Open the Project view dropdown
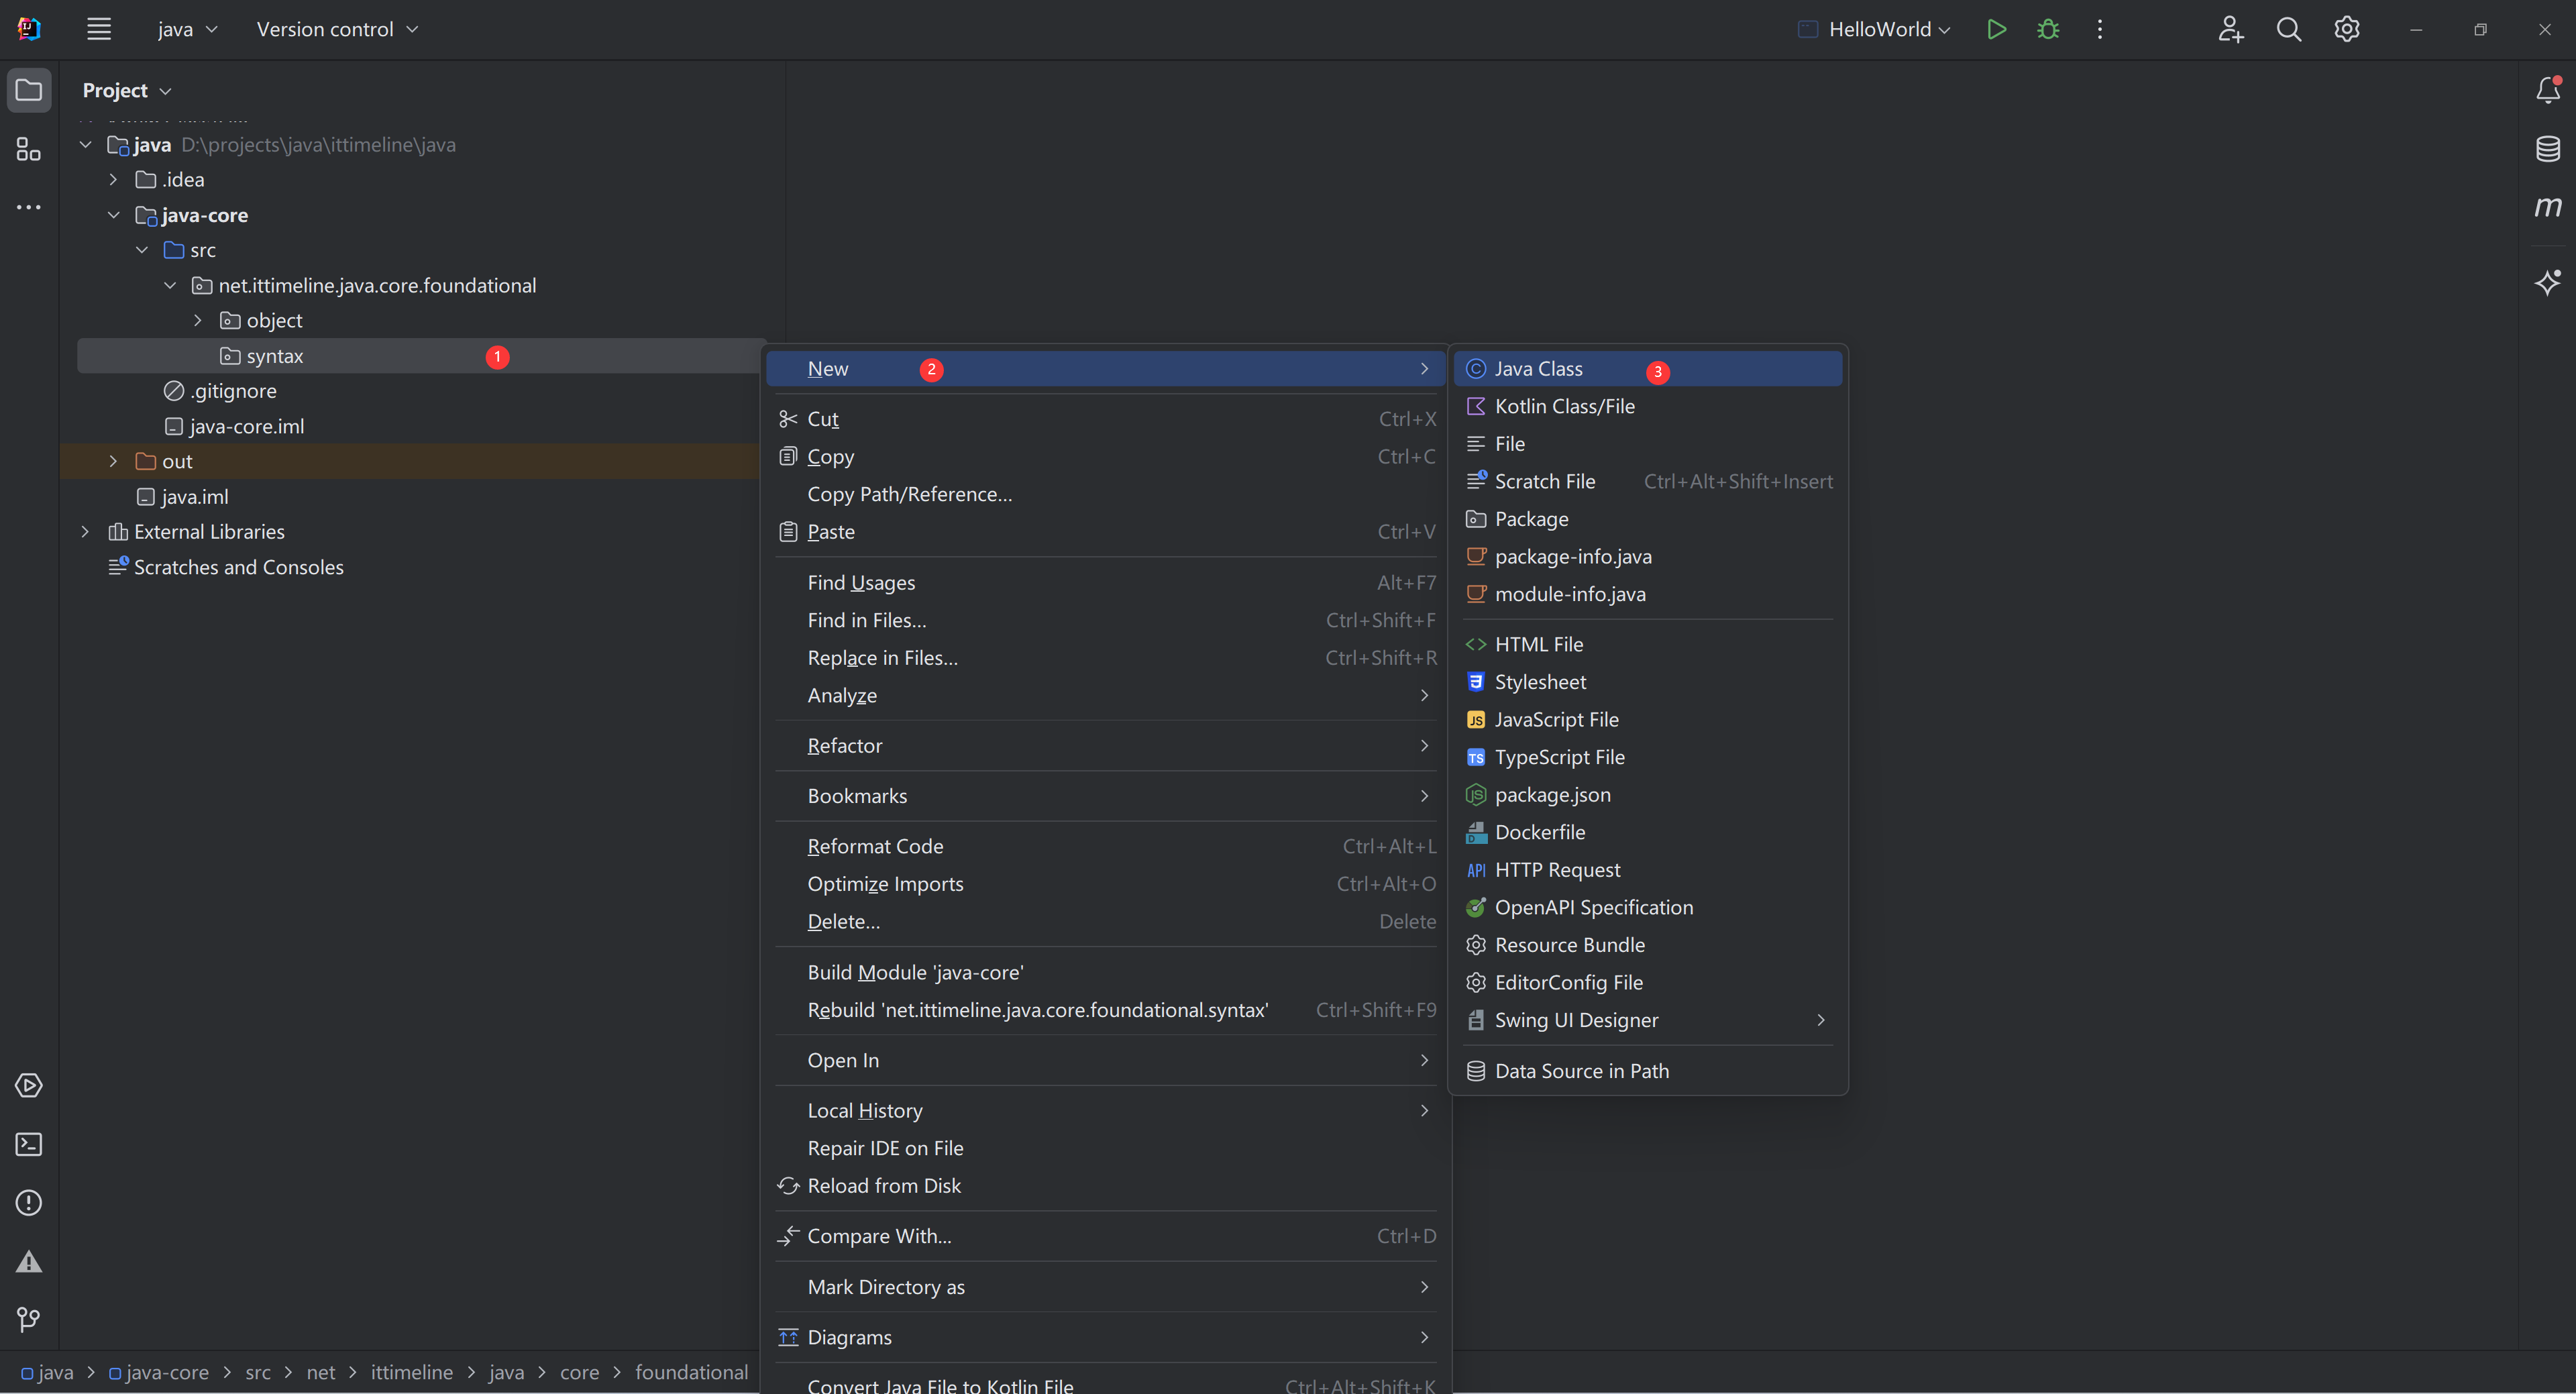Screen dimensions: 2576x1394 (x=127, y=90)
